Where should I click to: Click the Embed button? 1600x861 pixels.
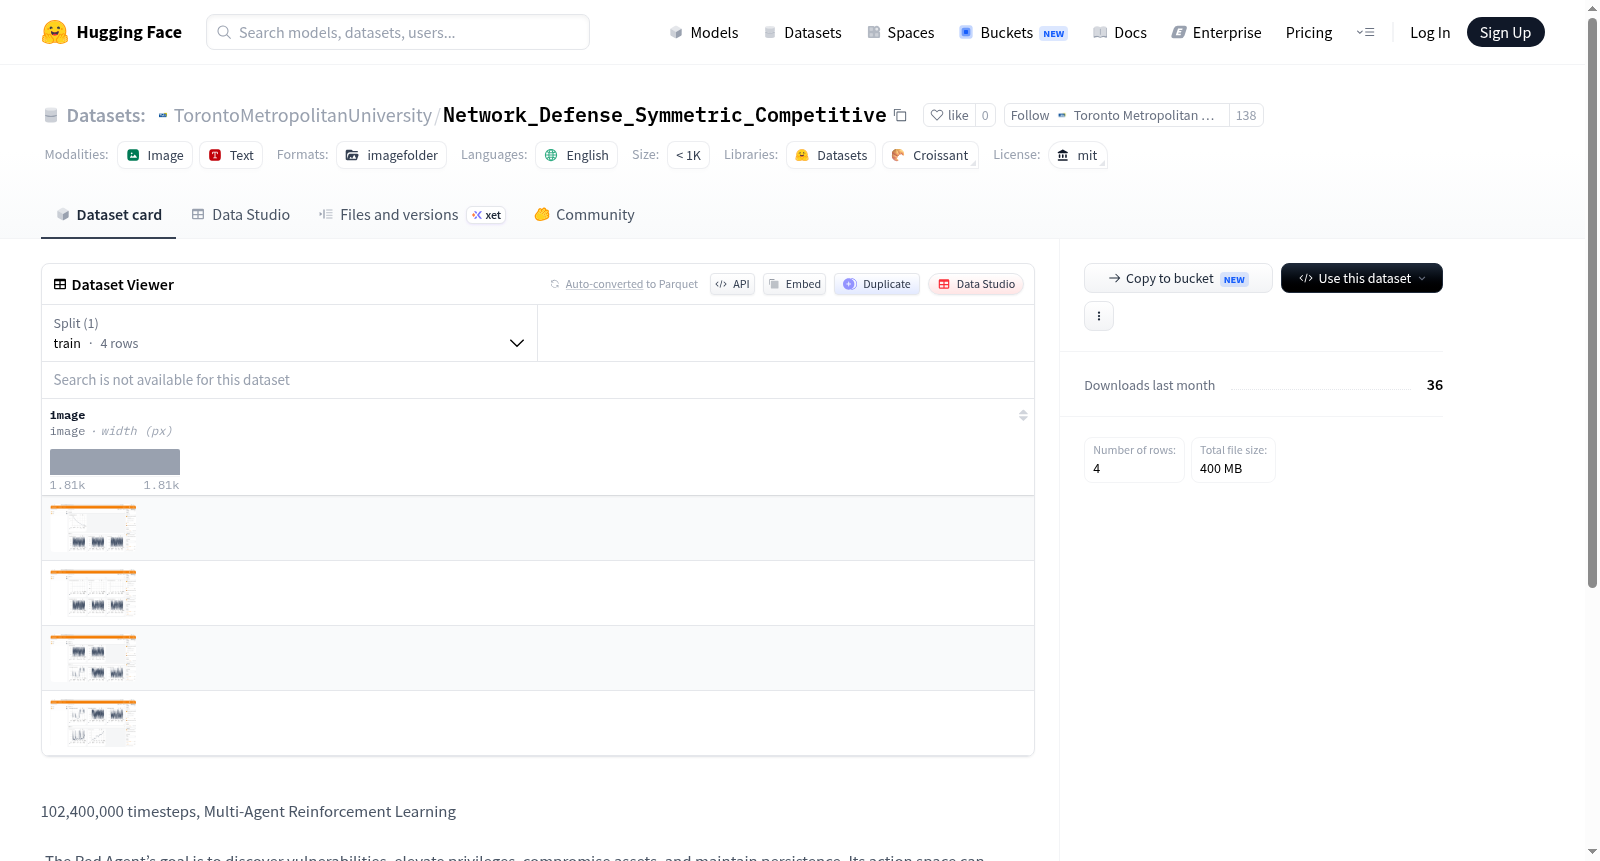click(x=795, y=284)
